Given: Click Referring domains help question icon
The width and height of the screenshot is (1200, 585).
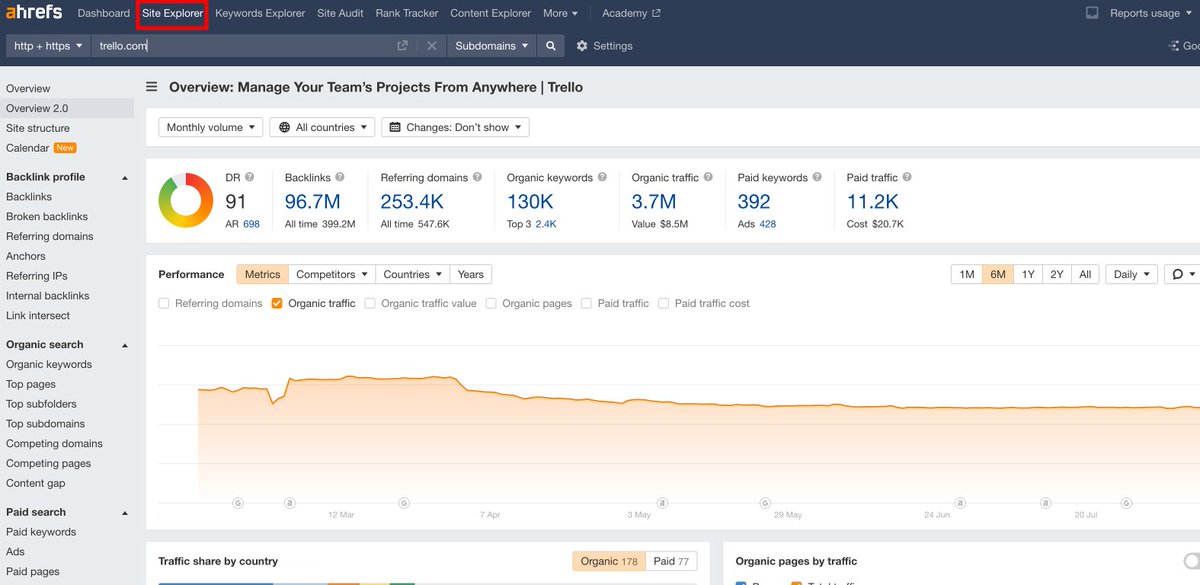Looking at the screenshot, I should click(477, 177).
